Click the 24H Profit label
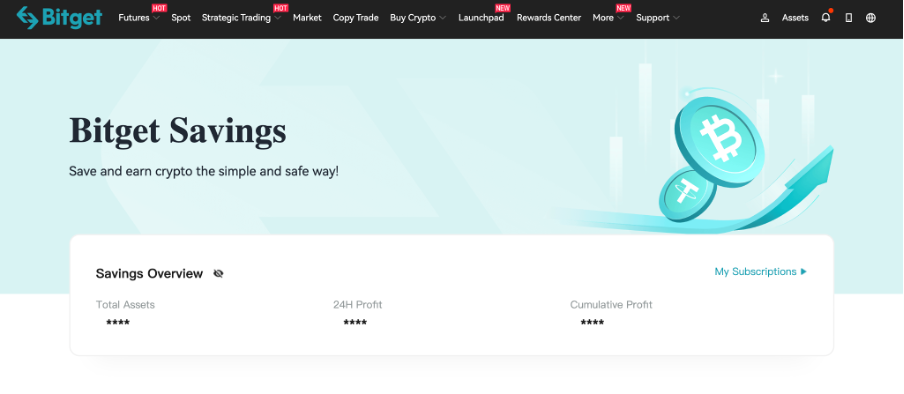The height and width of the screenshot is (394, 904). pyautogui.click(x=357, y=305)
